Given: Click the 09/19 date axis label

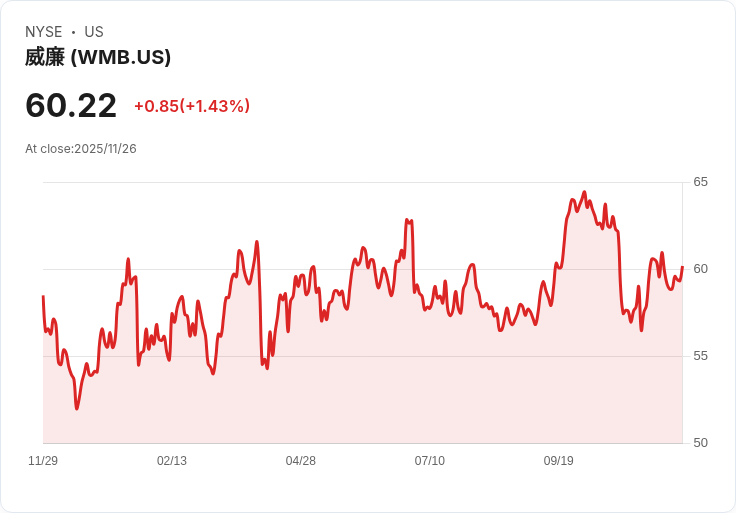Looking at the screenshot, I should 559,460.
